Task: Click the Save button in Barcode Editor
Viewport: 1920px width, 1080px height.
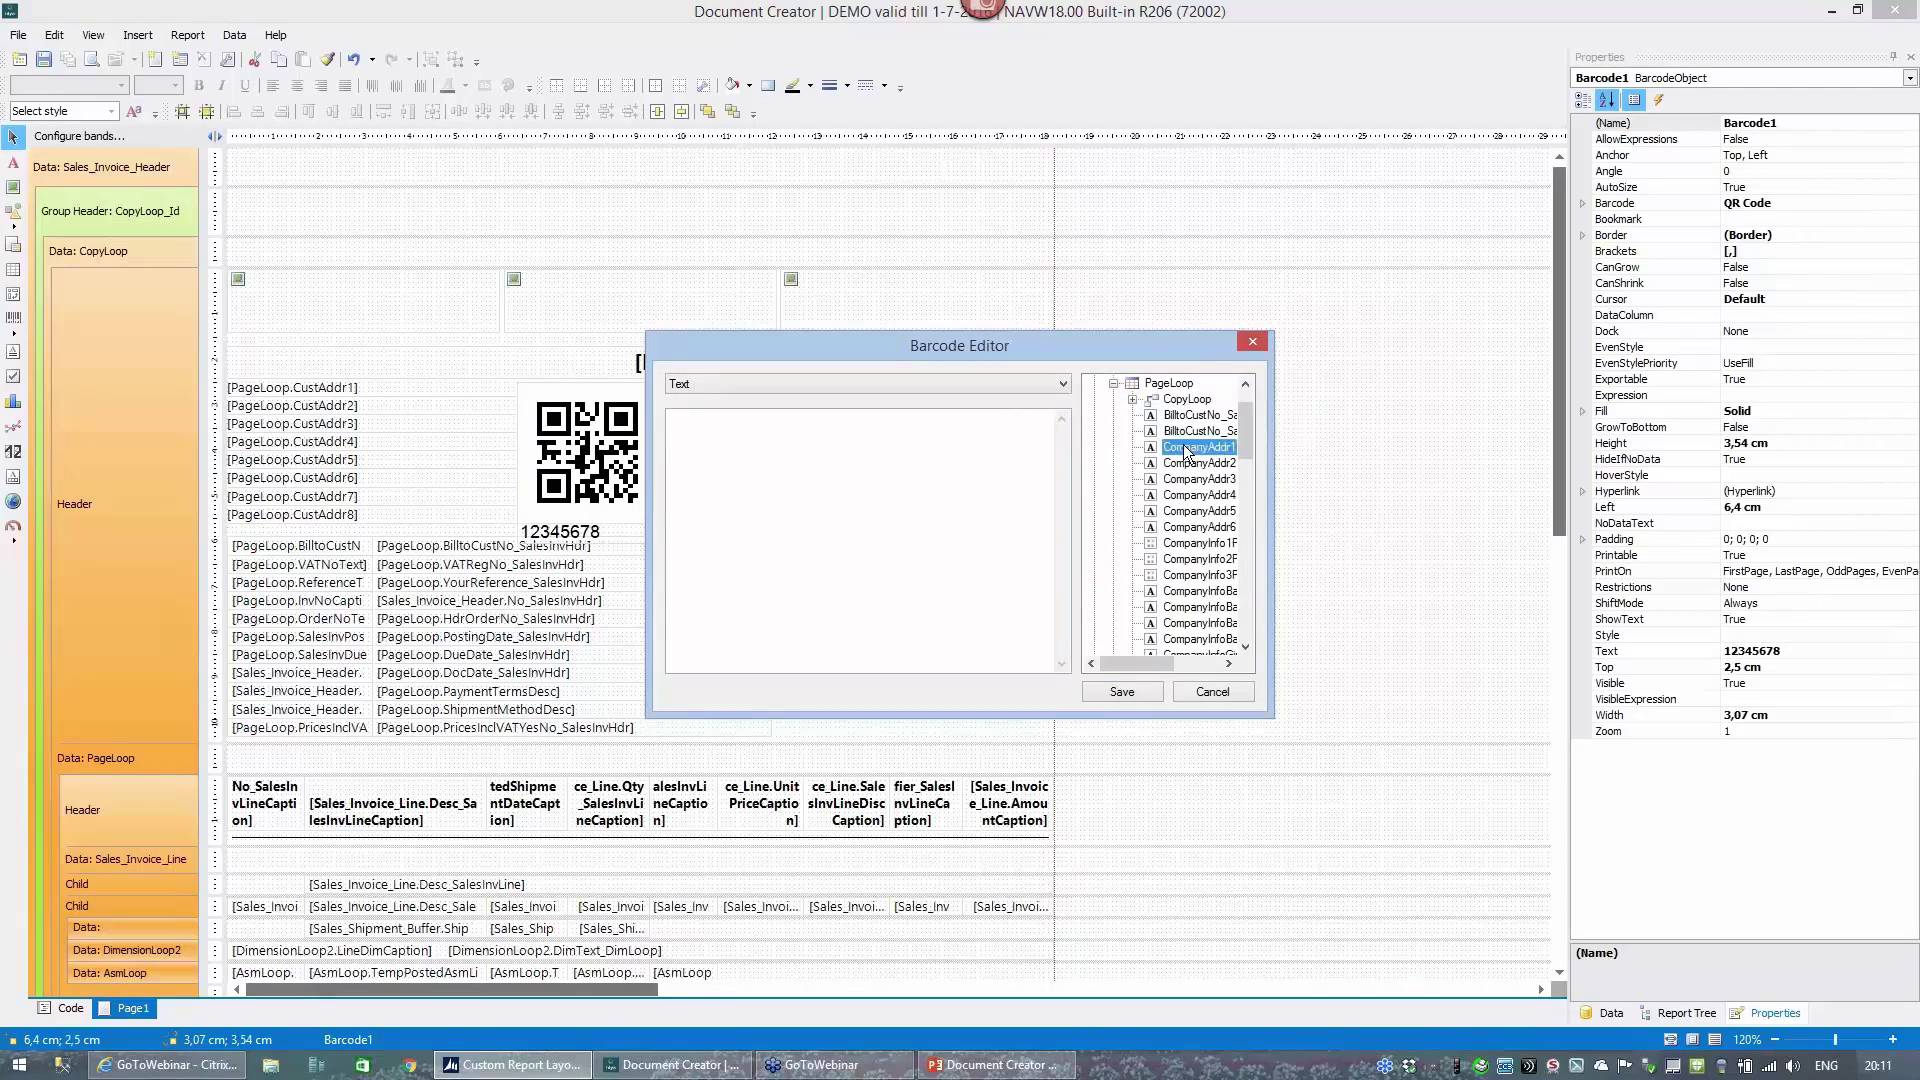Action: click(x=1122, y=691)
